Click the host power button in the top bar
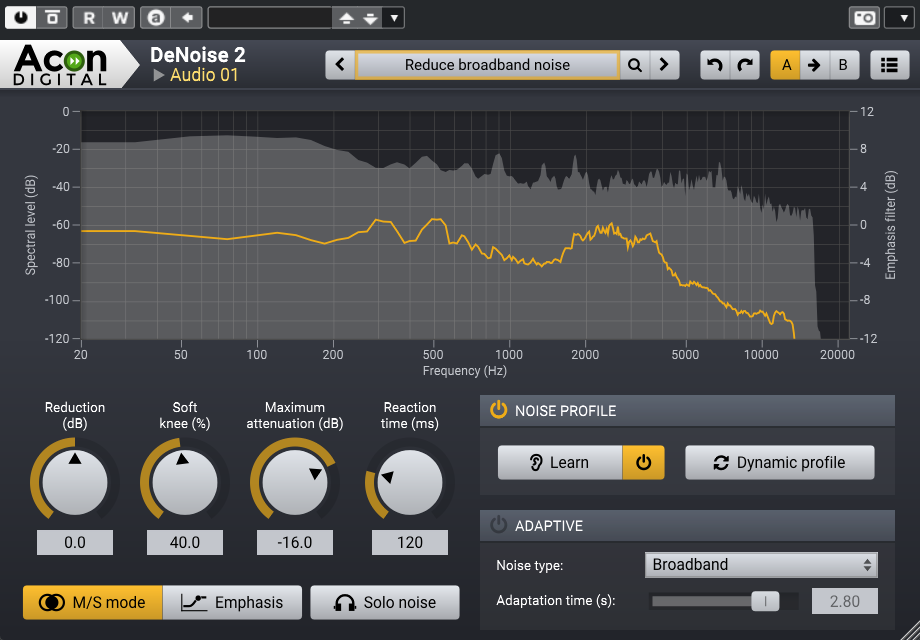The height and width of the screenshot is (640, 920). tap(21, 18)
